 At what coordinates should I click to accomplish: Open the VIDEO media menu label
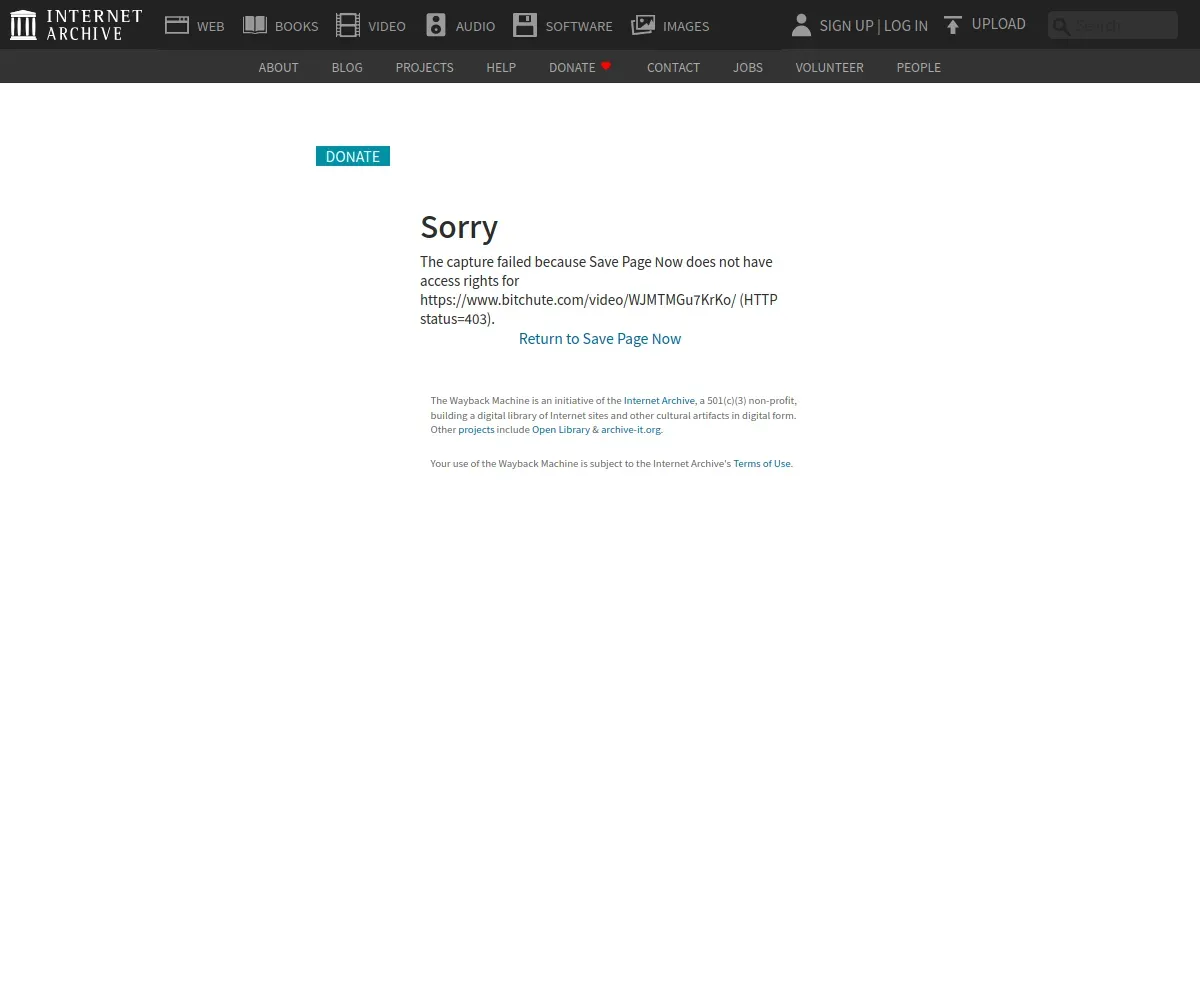tap(387, 26)
